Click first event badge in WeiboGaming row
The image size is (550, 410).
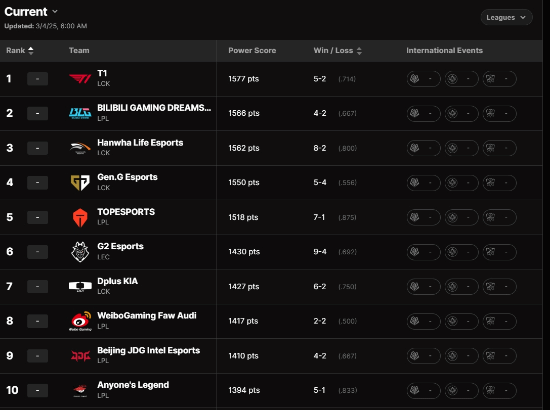[x=423, y=321]
